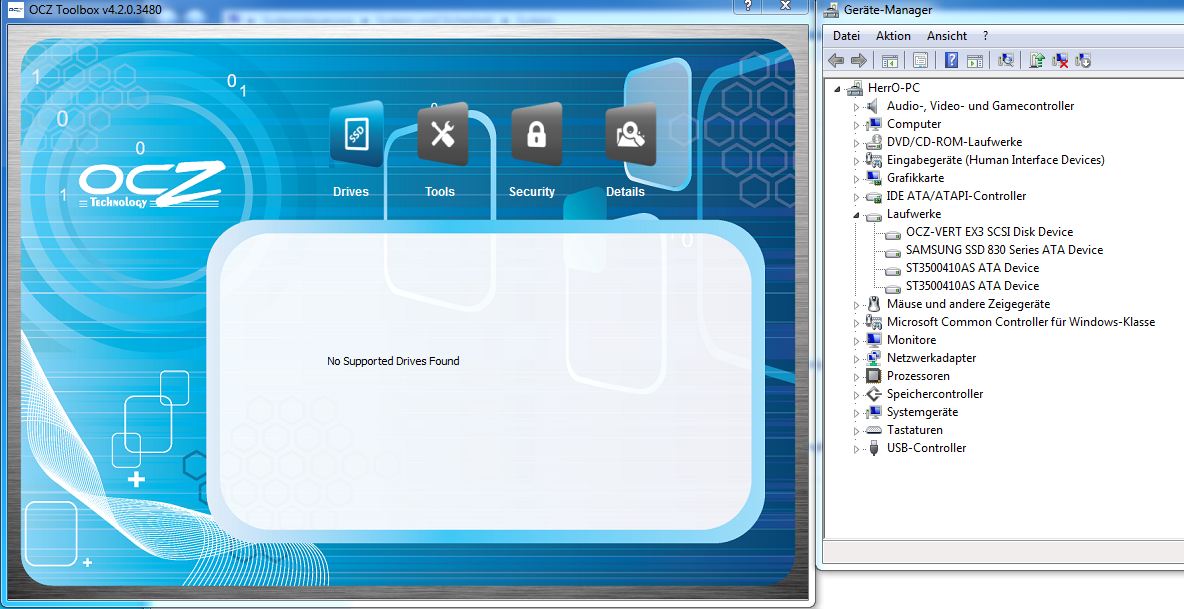Click the uninstall device red X icon
The height and width of the screenshot is (609, 1184).
1060,60
